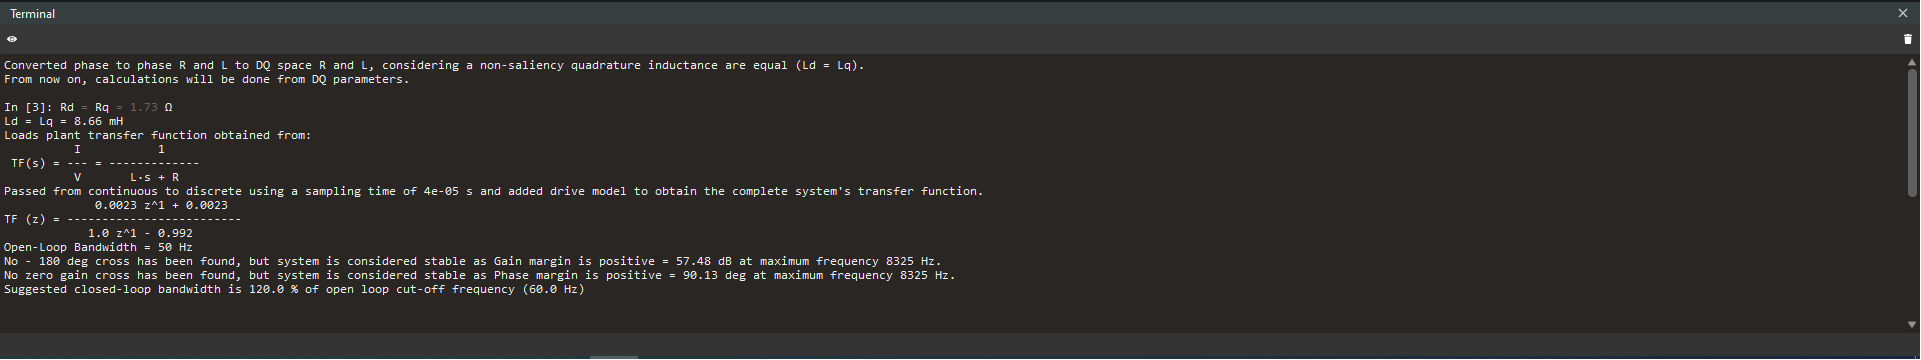The width and height of the screenshot is (1921, 360).
Task: Click the "Loads plant transfer function obtained from:" line
Action: tap(157, 135)
